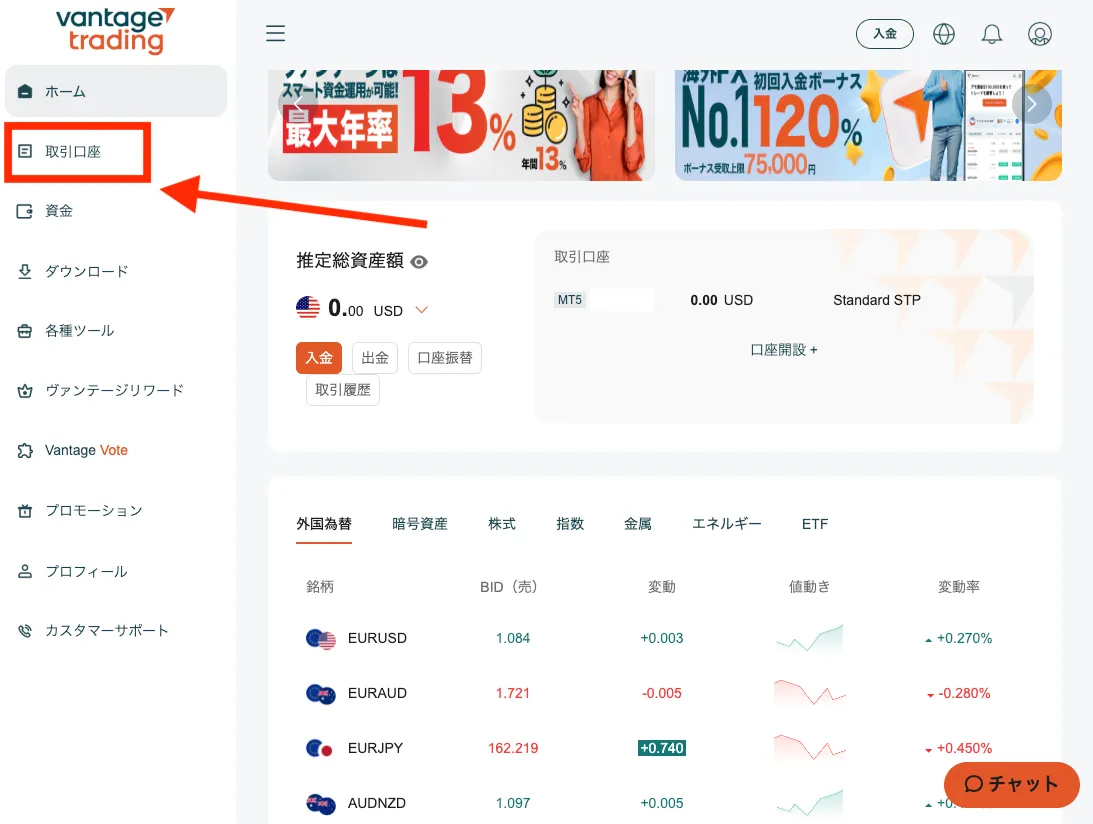Image resolution: width=1093 pixels, height=824 pixels.
Task: Click the Vantage Trading logo
Action: [115, 31]
